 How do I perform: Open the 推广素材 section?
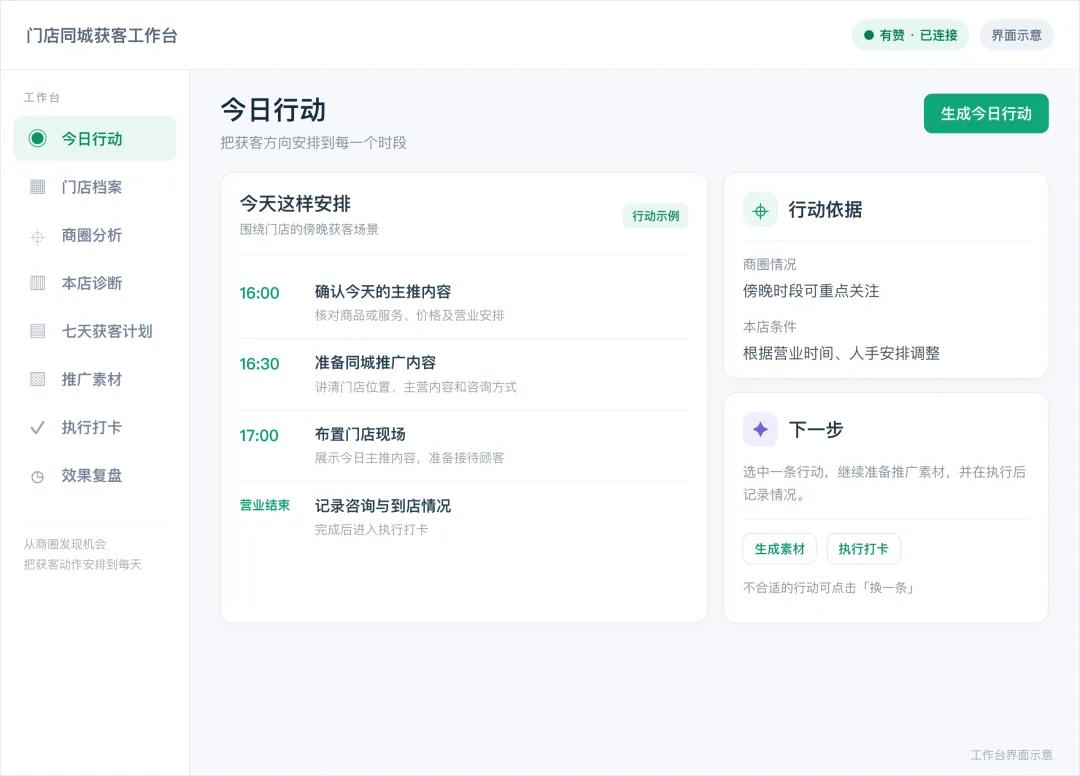95,379
